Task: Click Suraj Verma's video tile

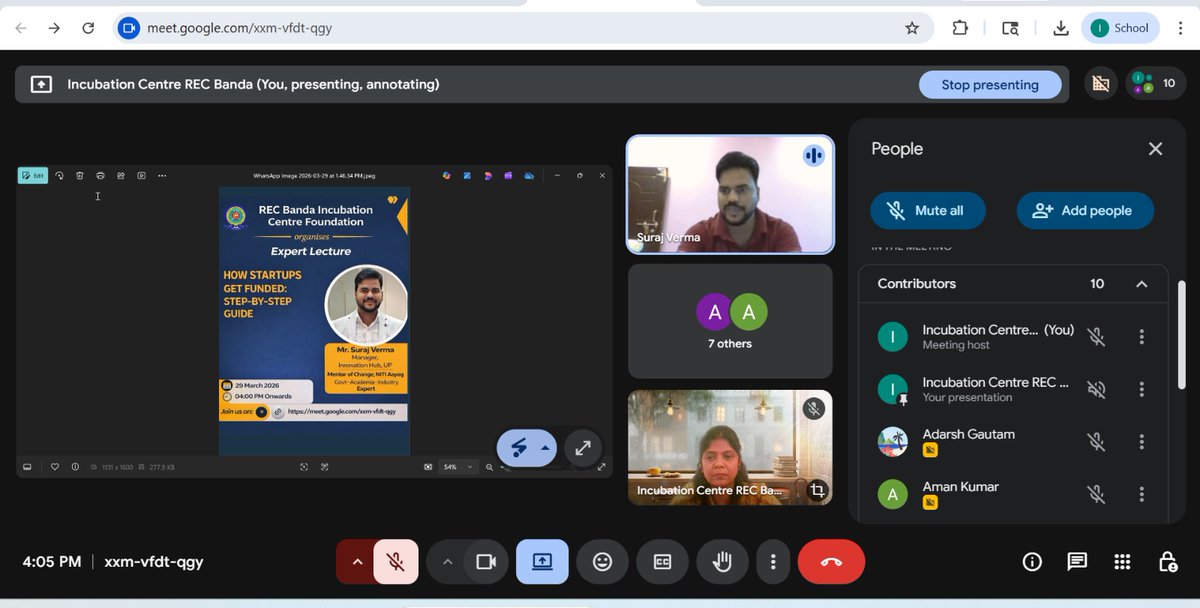Action: point(730,194)
